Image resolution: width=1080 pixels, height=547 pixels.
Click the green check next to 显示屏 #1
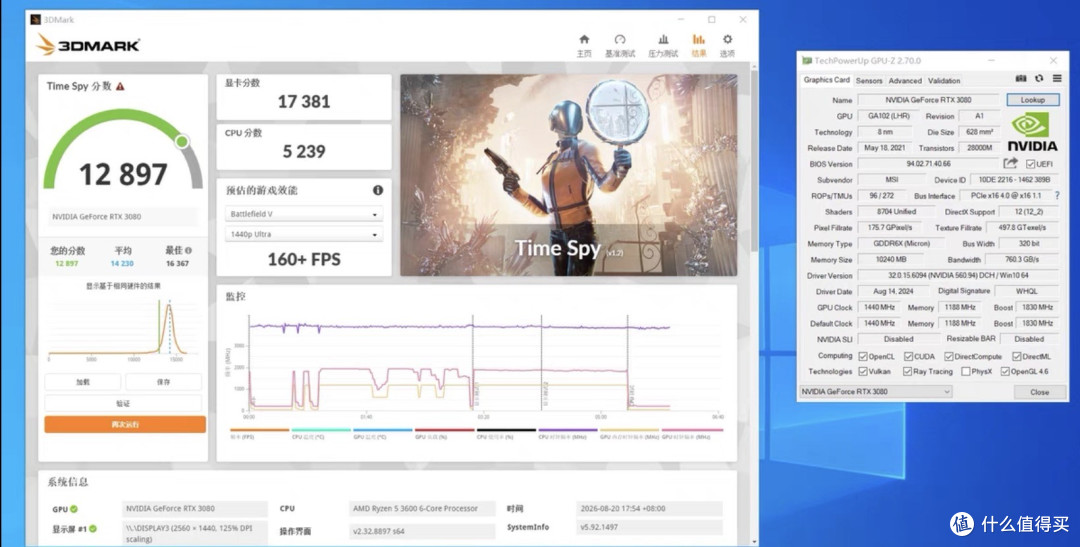92,529
